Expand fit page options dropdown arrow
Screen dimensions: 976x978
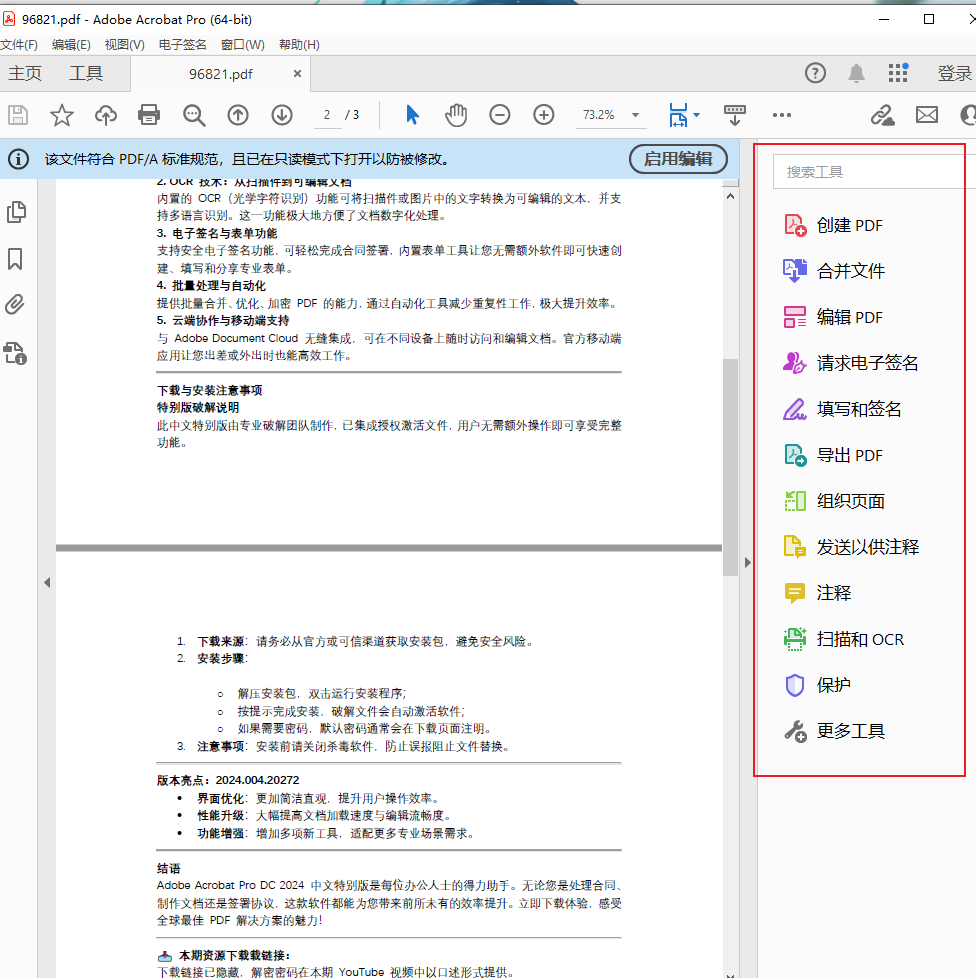(696, 115)
